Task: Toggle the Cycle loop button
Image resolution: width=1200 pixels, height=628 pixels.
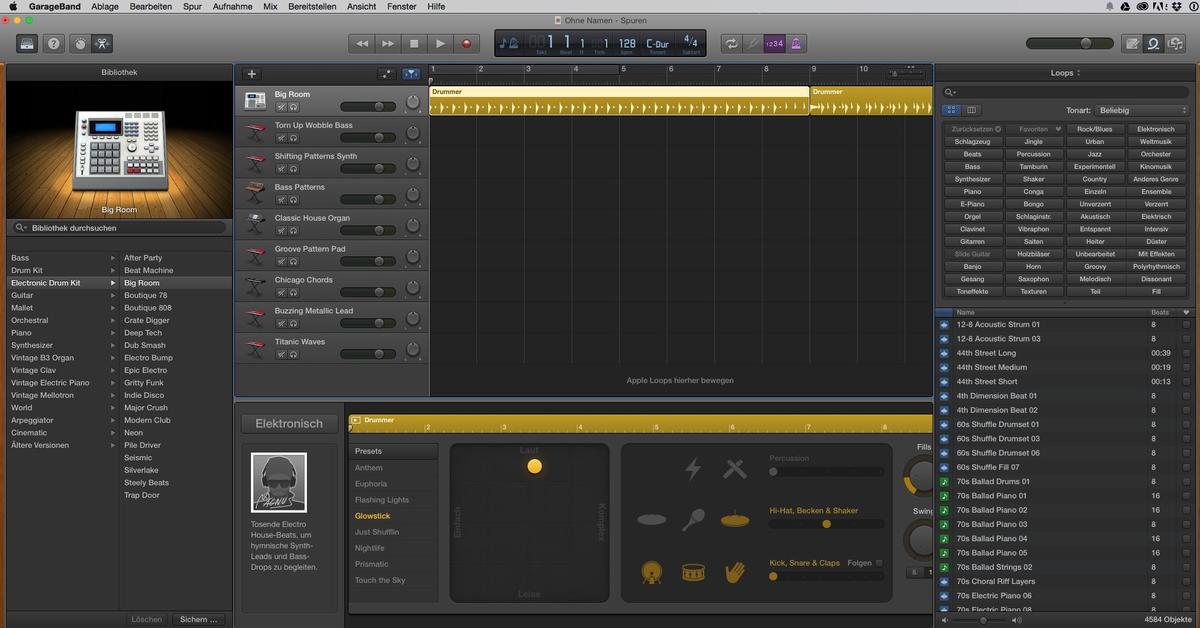Action: (x=731, y=44)
